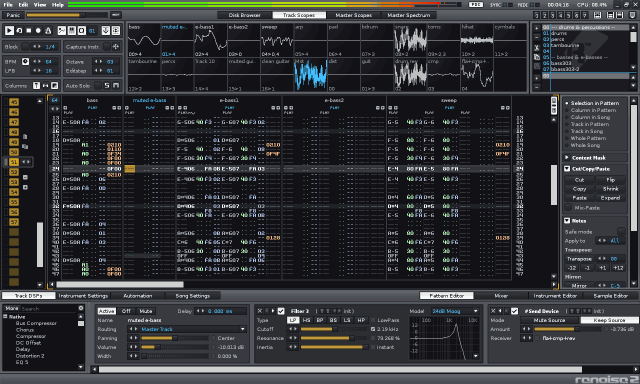Switch to the Disk Browser tab
This screenshot has width=640, height=384.
coord(244,15)
